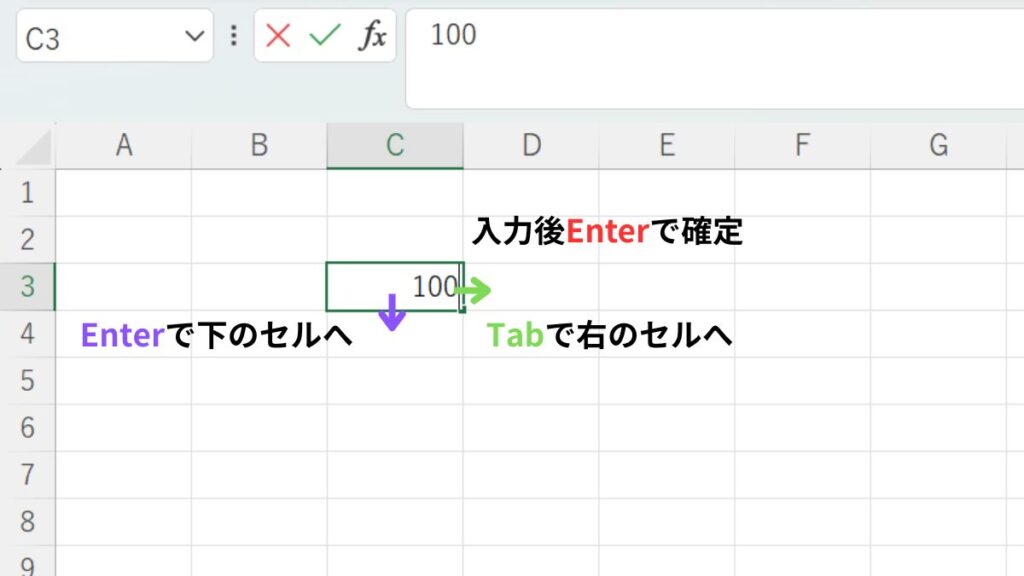This screenshot has height=576, width=1024.
Task: Click the fill handle of cell C3
Action: 462,310
